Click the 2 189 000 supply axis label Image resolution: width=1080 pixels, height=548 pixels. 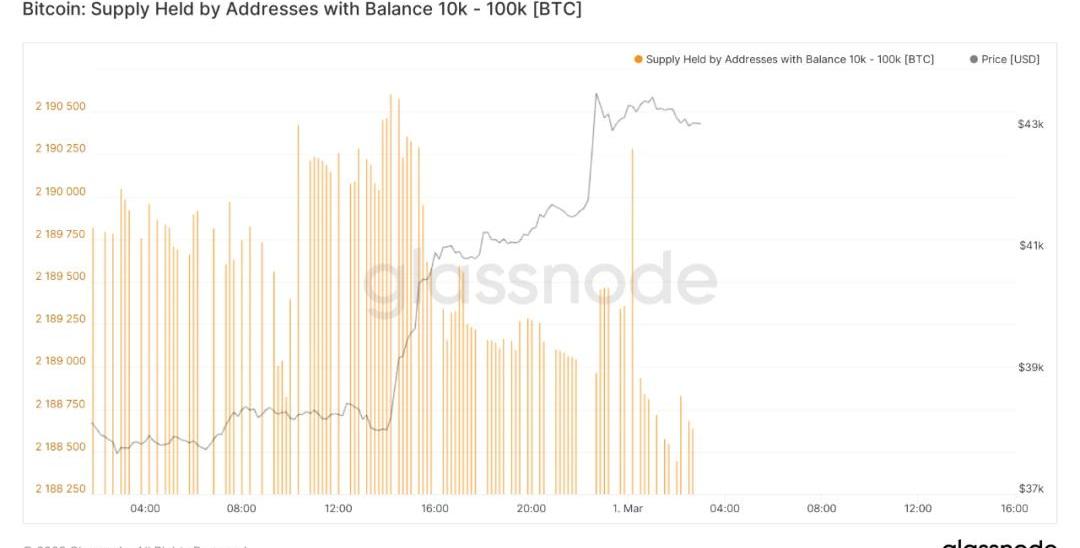click(x=61, y=361)
